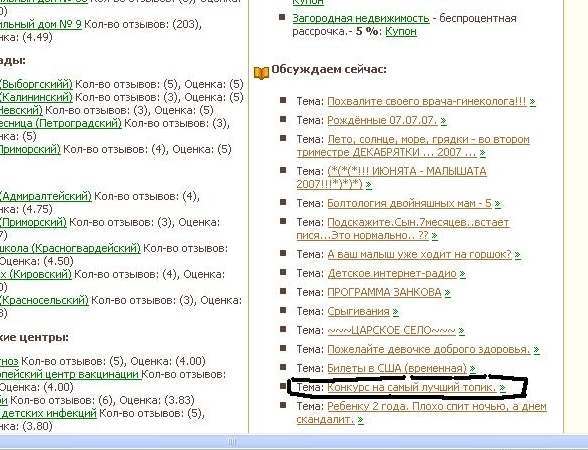Click the » arrow after Рождённые 07.07.07.
The width and height of the screenshot is (588, 450).
click(x=444, y=120)
